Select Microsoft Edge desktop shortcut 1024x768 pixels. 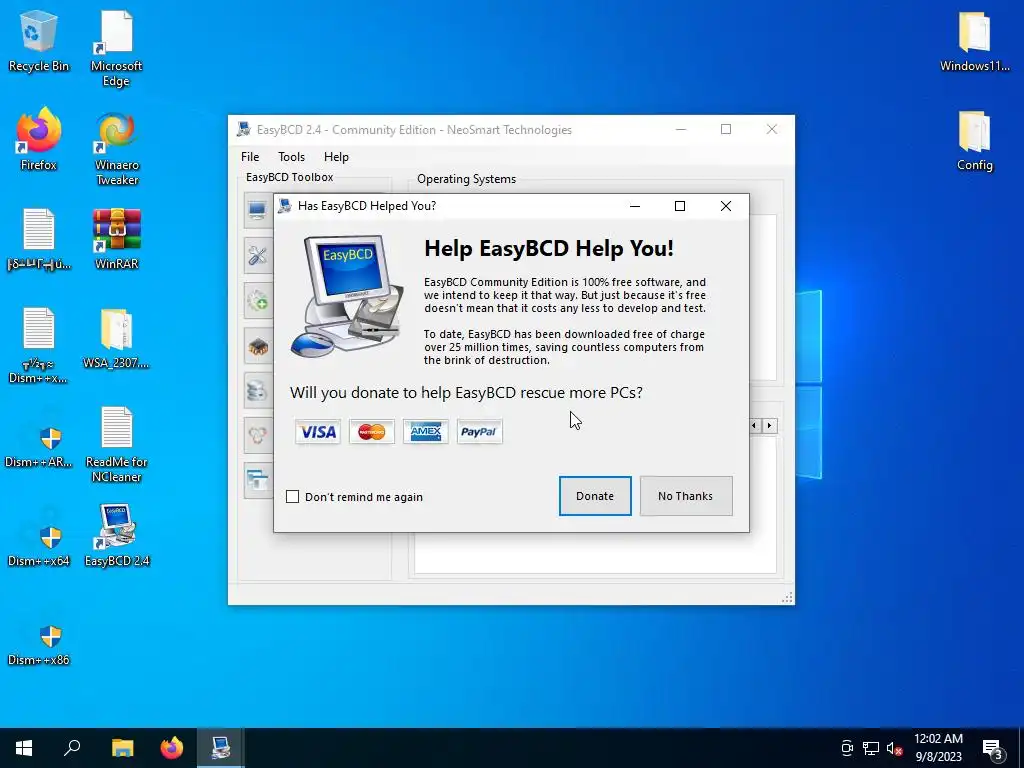coord(116,48)
